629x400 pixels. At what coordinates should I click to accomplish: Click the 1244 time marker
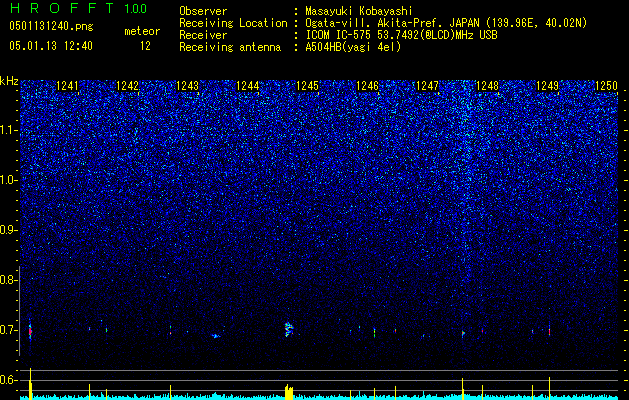coord(248,86)
